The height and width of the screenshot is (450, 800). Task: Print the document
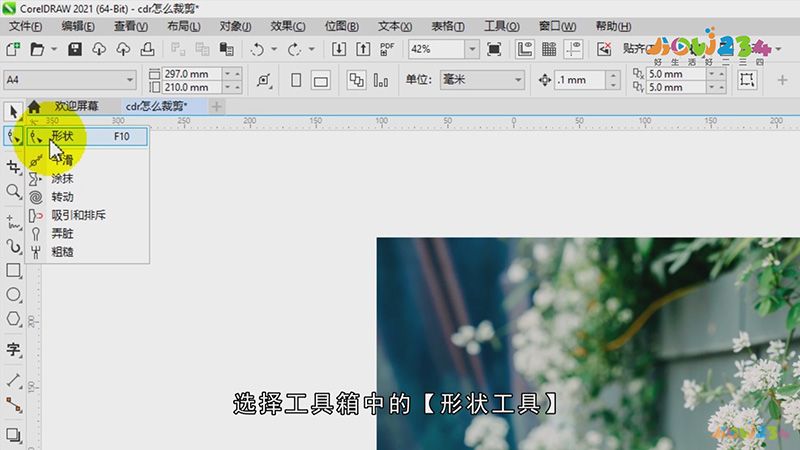147,49
